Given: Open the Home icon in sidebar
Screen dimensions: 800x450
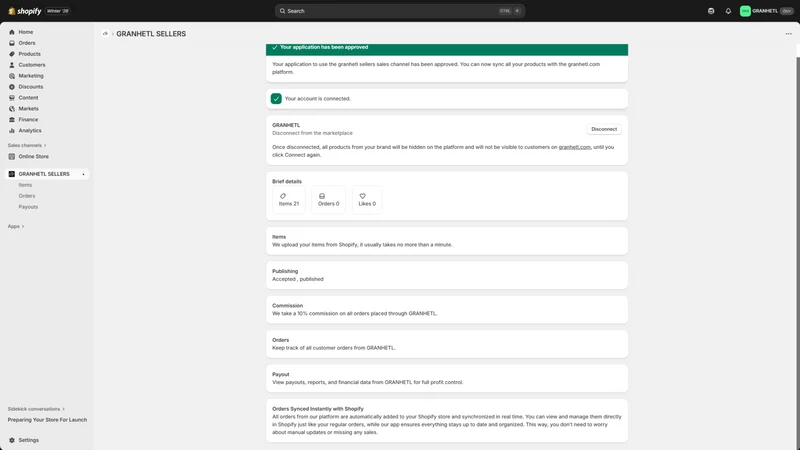Looking at the screenshot, I should point(12,32).
